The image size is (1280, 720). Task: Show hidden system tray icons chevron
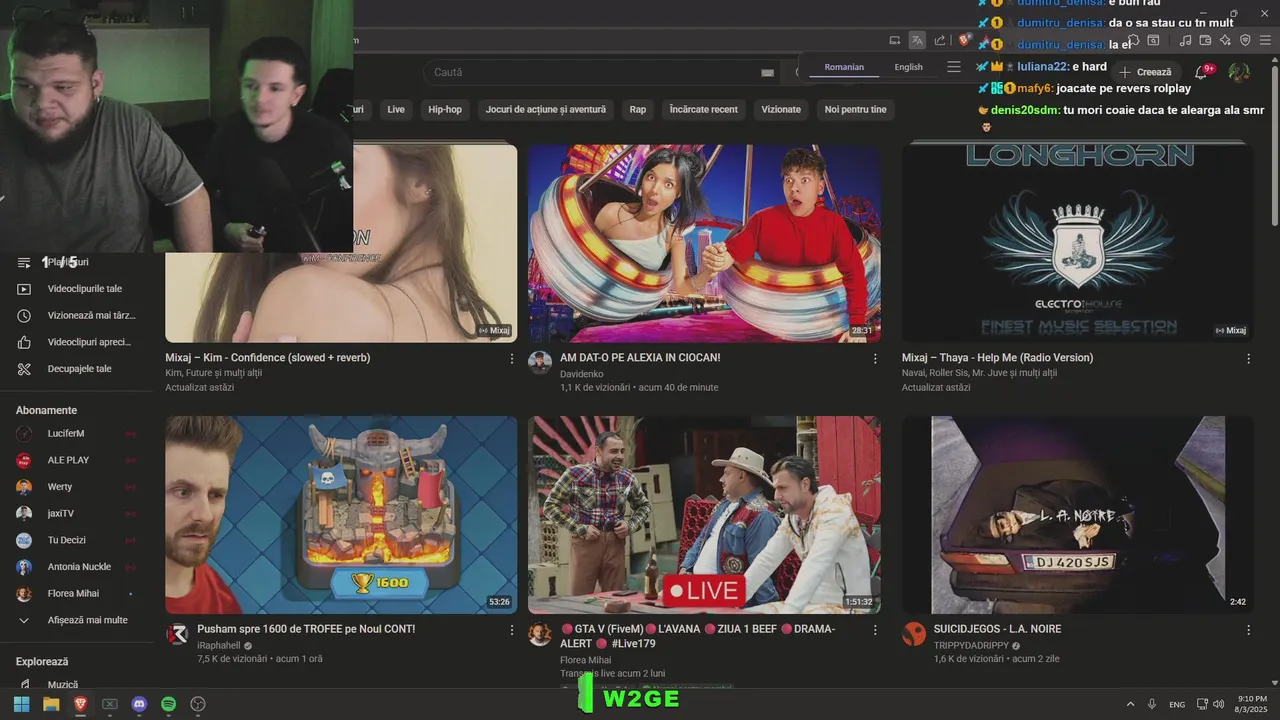coord(1130,704)
